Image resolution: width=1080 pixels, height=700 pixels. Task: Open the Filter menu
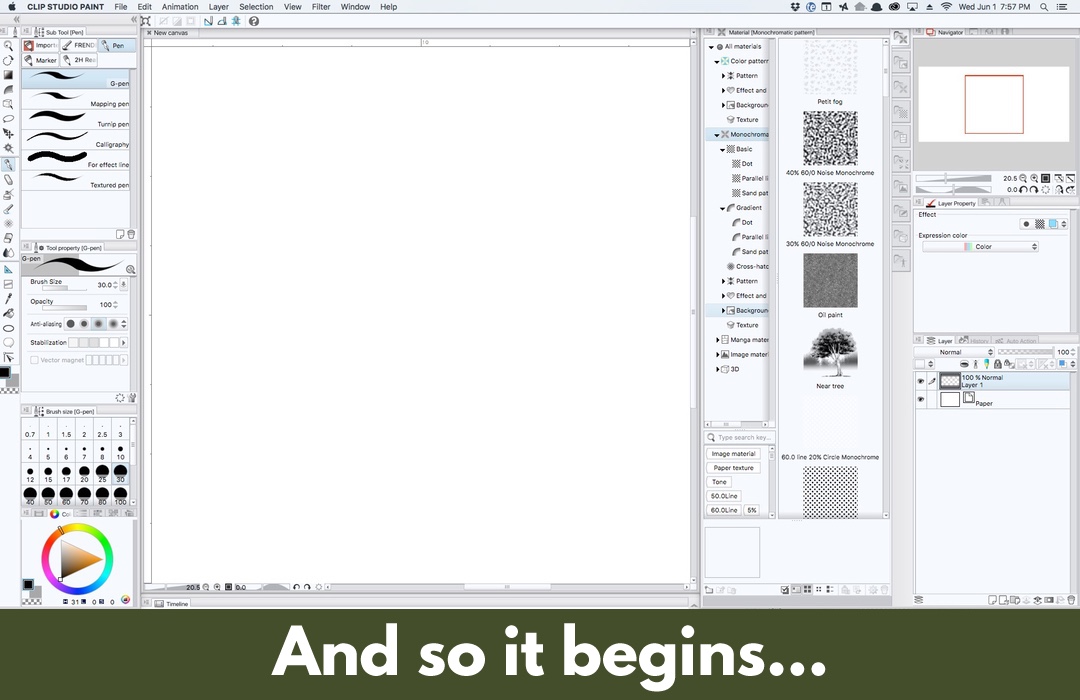[321, 7]
